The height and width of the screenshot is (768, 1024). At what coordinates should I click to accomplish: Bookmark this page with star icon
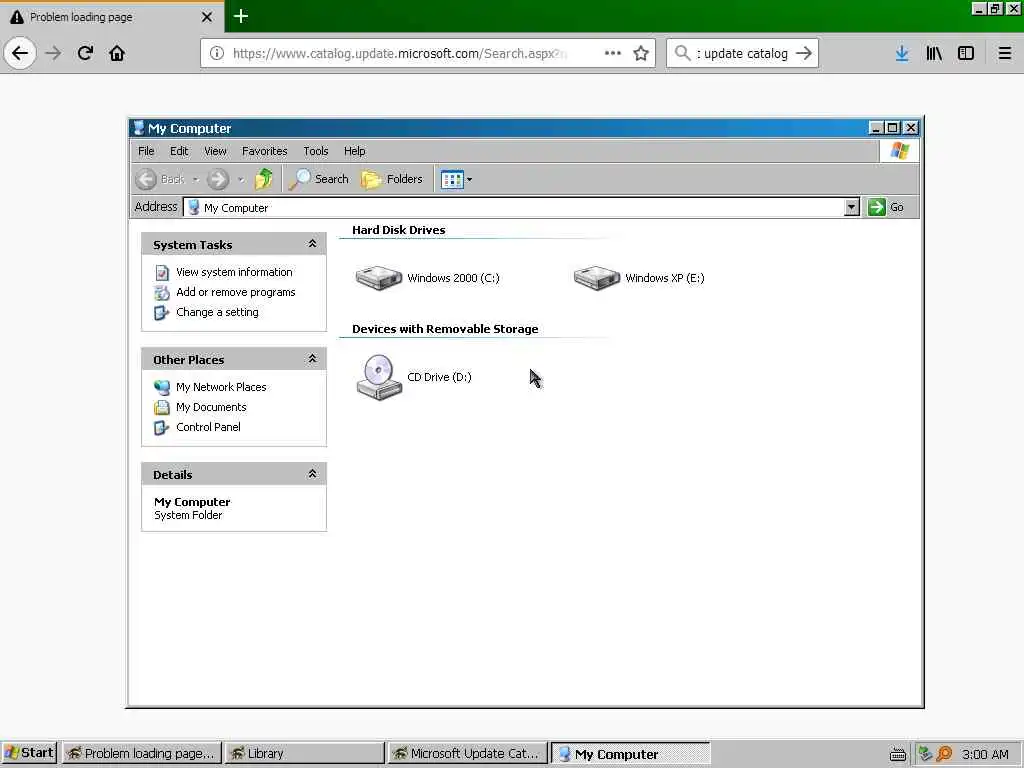point(641,53)
